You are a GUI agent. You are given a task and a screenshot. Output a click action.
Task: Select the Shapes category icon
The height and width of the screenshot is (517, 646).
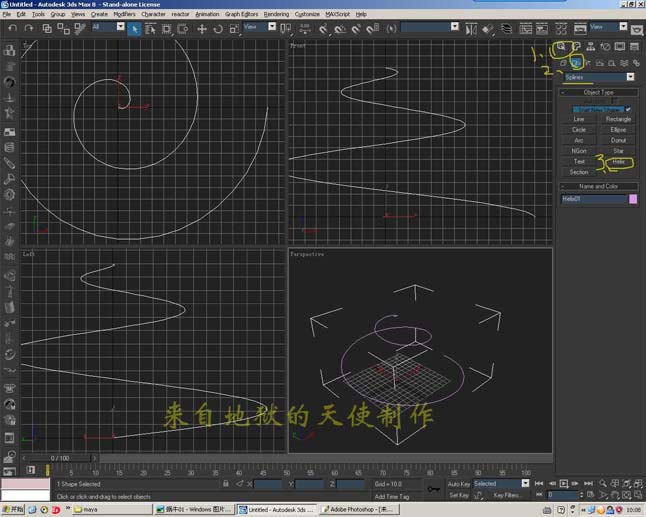576,63
